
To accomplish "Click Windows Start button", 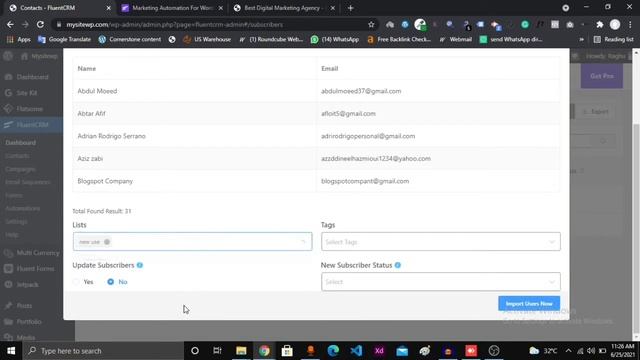I will coord(11,351).
